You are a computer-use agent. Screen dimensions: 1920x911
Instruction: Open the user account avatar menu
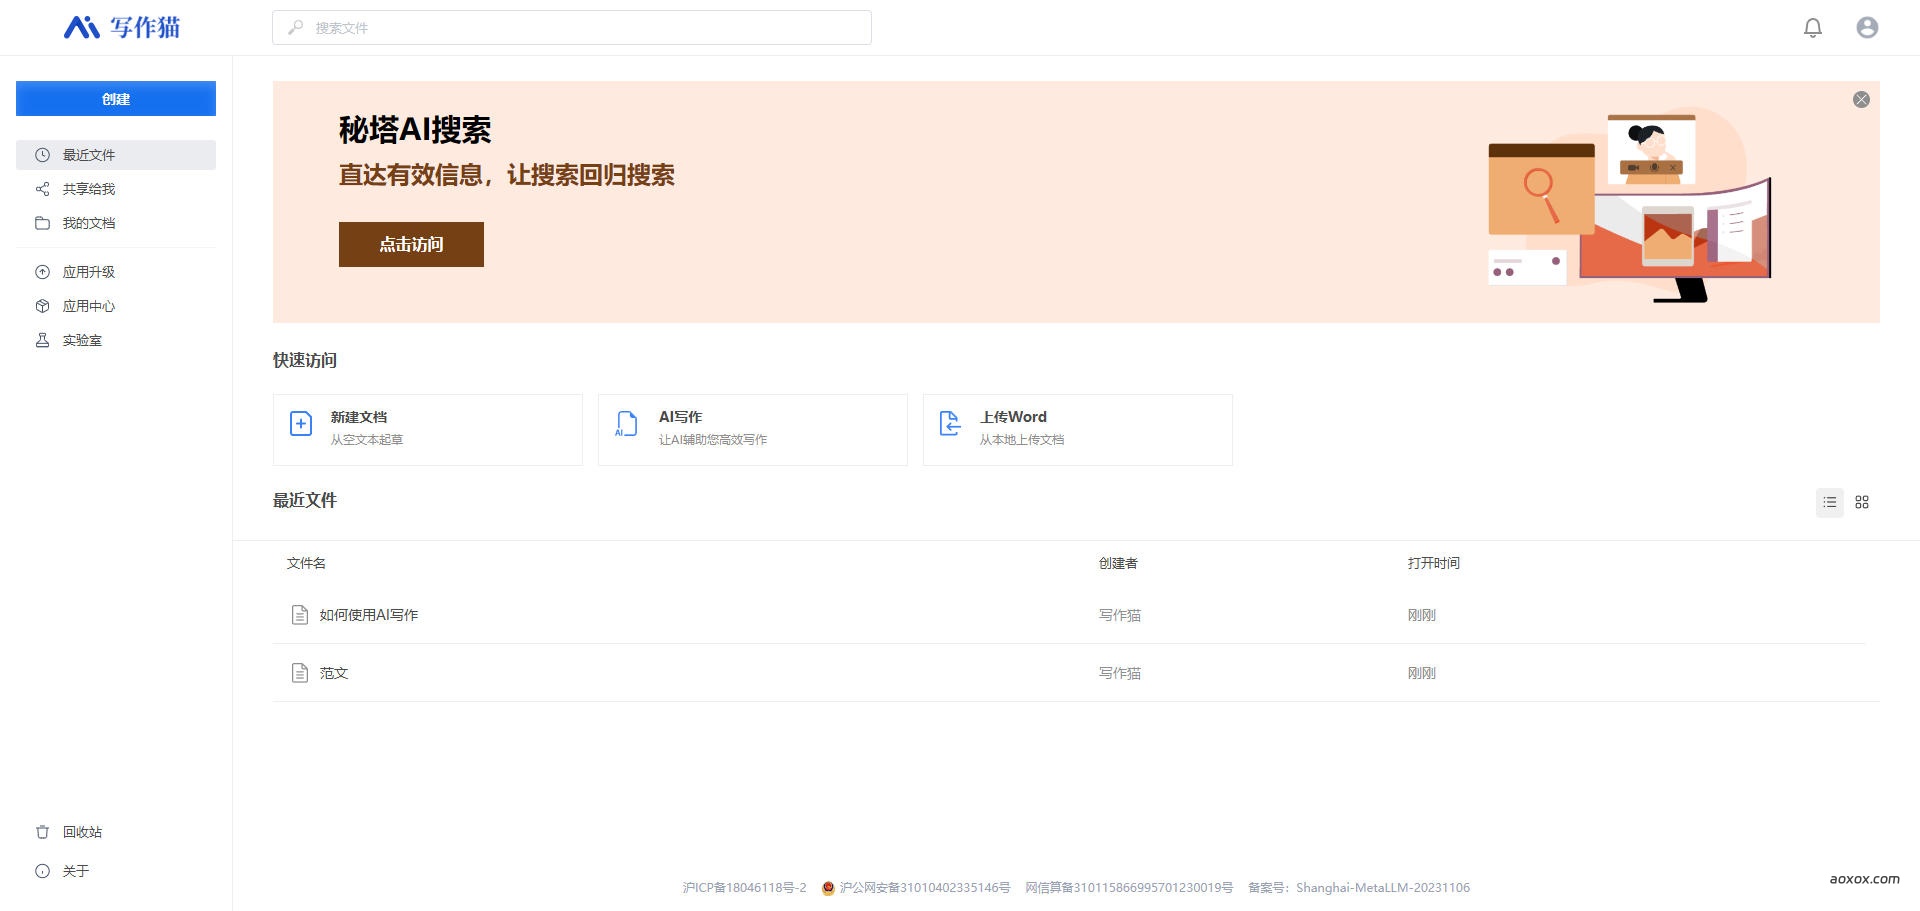click(x=1866, y=27)
